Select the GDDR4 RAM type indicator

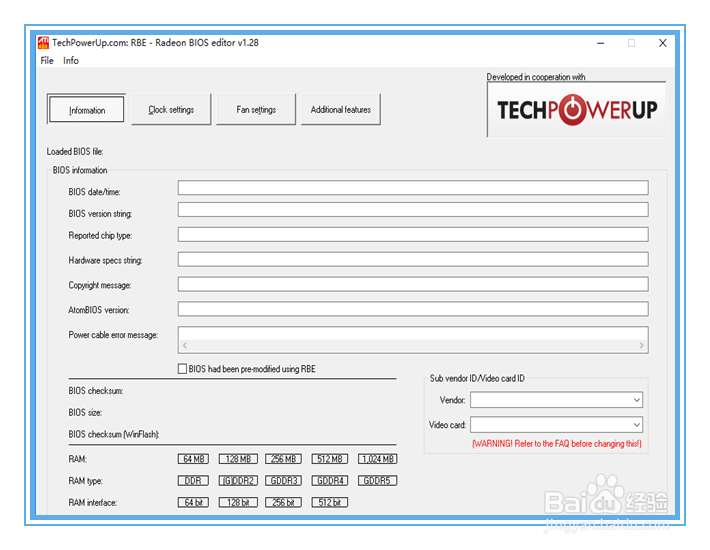pos(330,481)
